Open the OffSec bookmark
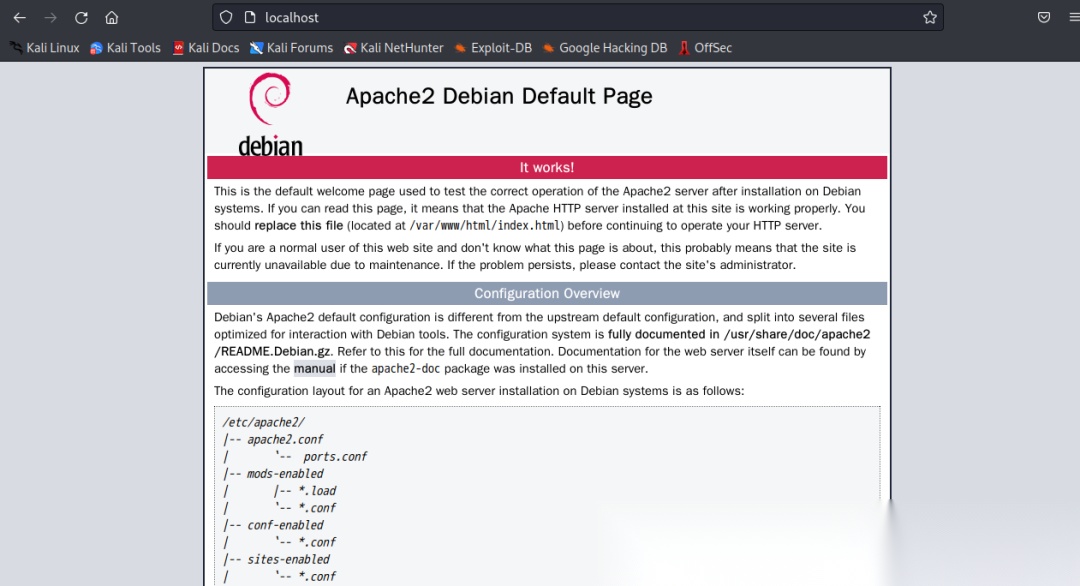The width and height of the screenshot is (1080, 586). 705,47
